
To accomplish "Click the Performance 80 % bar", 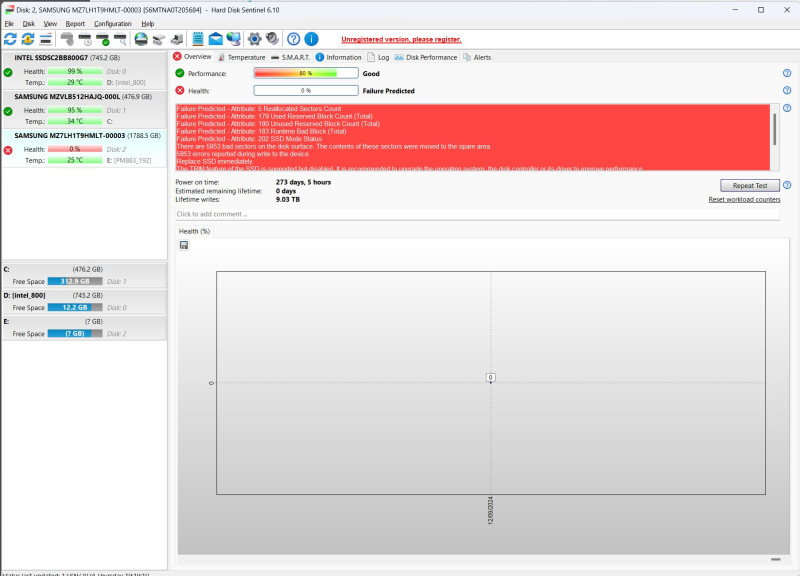I will pos(306,73).
